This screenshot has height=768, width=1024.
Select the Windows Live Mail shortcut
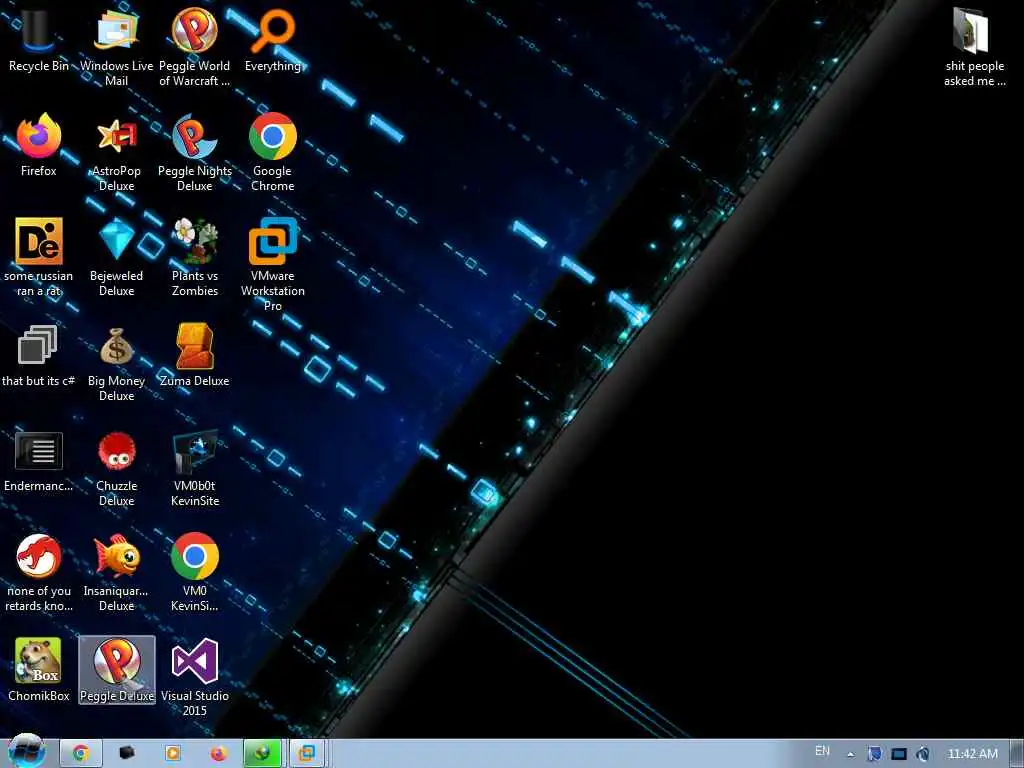[x=116, y=48]
